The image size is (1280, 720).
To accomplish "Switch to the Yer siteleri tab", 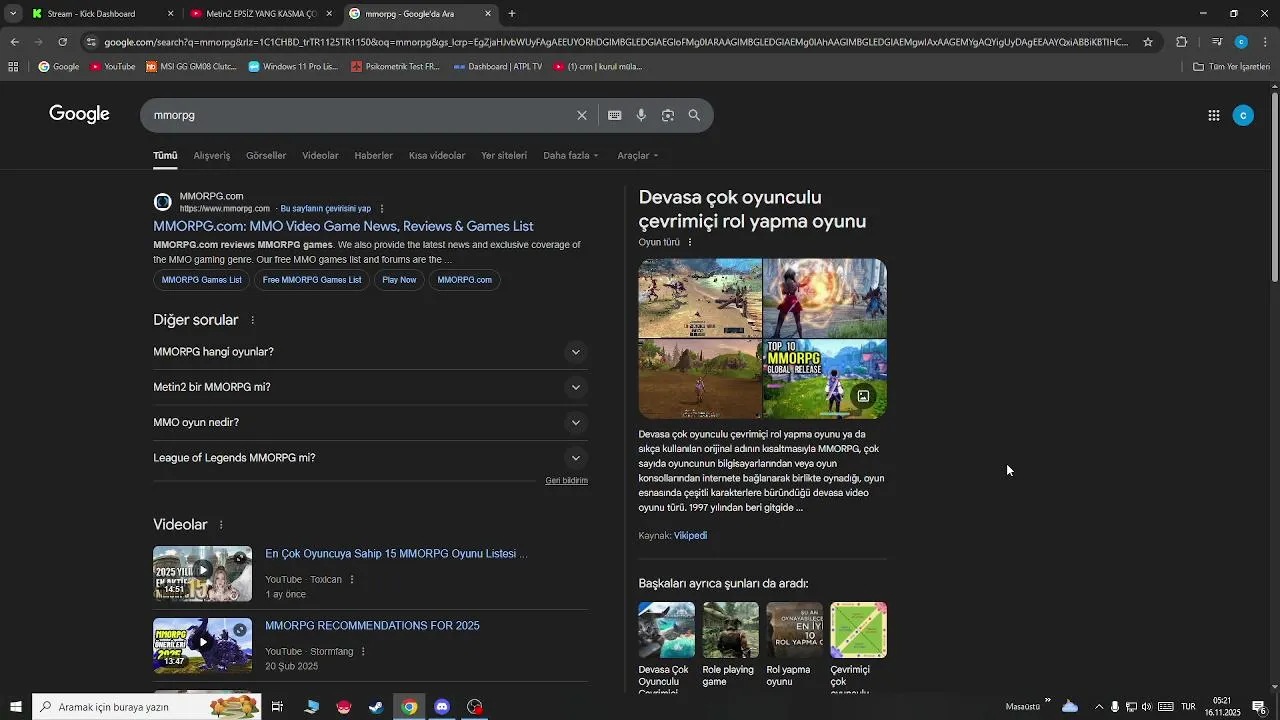I will 504,155.
